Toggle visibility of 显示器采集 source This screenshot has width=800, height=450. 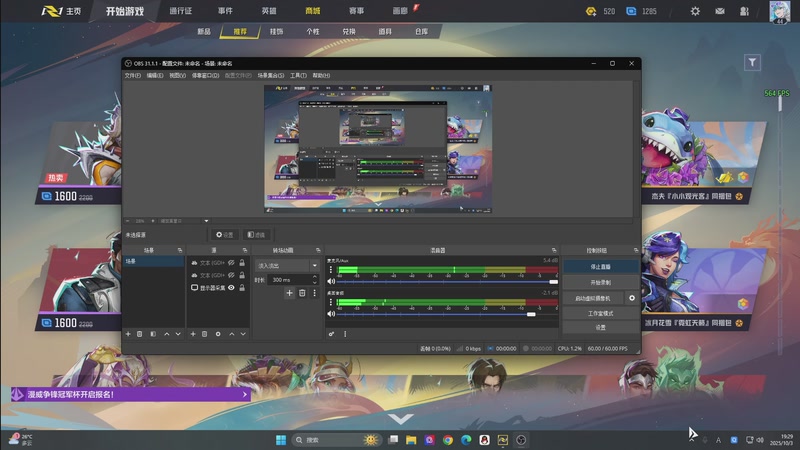tap(231, 288)
